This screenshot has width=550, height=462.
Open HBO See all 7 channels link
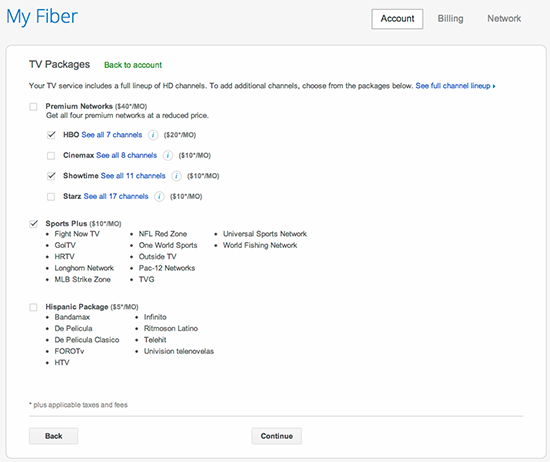[112, 135]
